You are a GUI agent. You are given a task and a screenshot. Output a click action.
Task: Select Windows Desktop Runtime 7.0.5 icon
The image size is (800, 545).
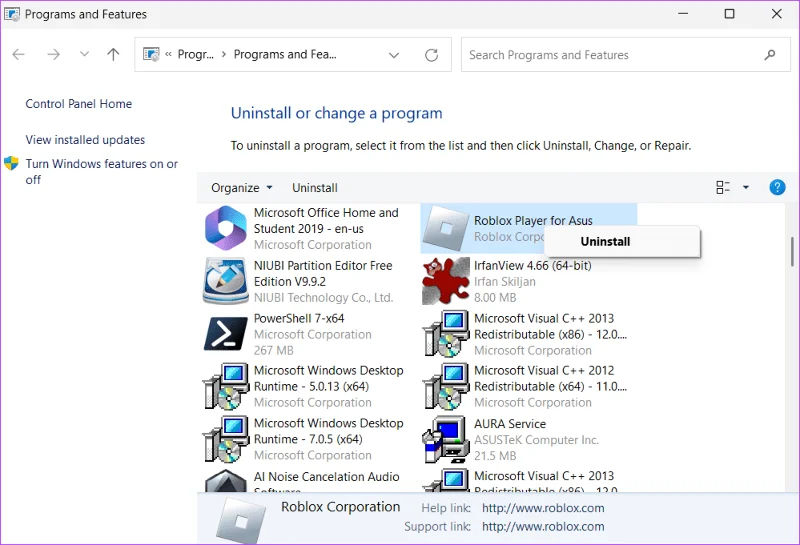[x=226, y=439]
